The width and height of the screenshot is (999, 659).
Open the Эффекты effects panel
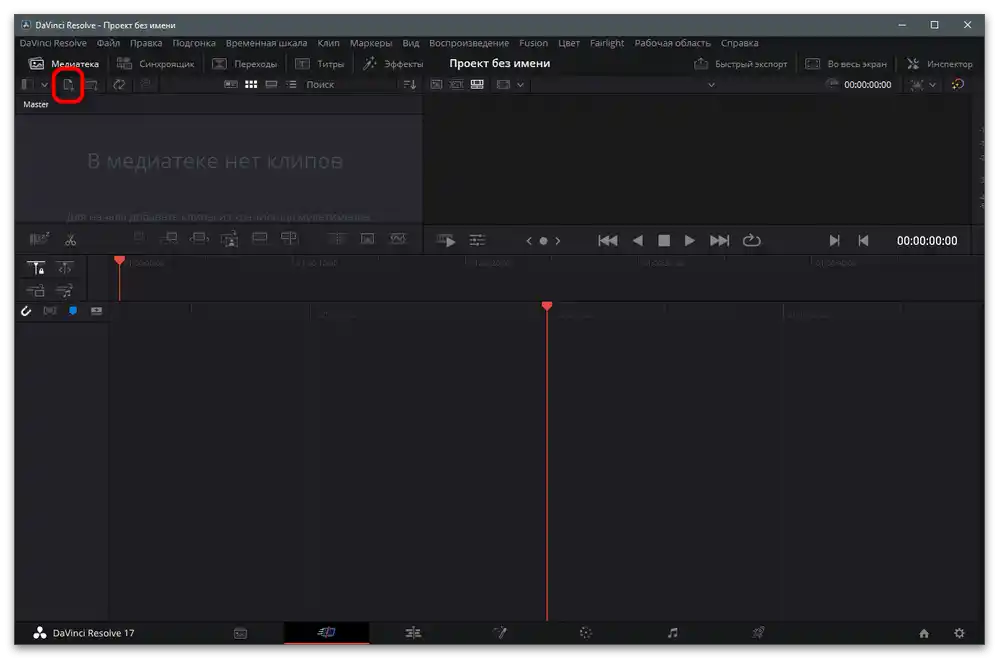point(393,64)
